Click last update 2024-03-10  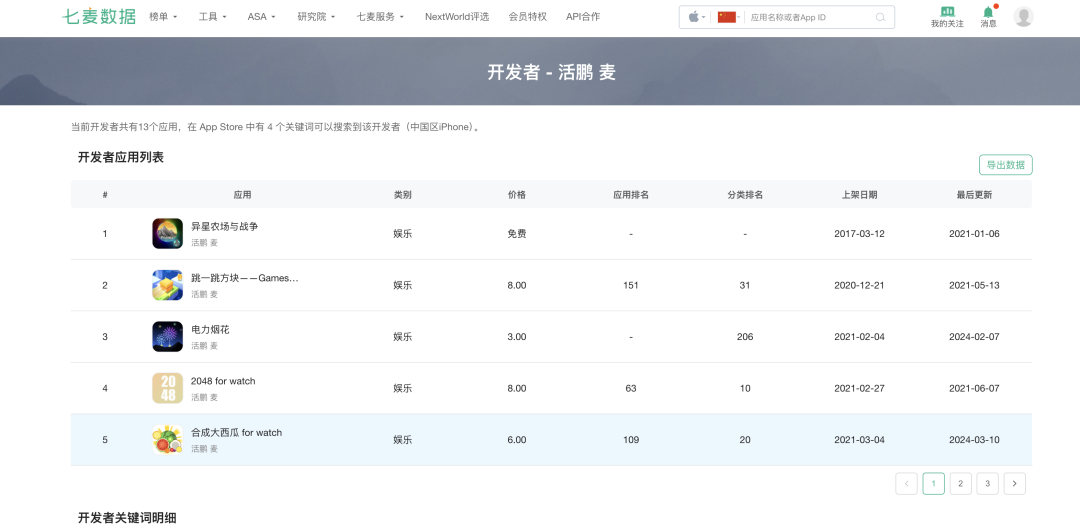click(x=974, y=439)
